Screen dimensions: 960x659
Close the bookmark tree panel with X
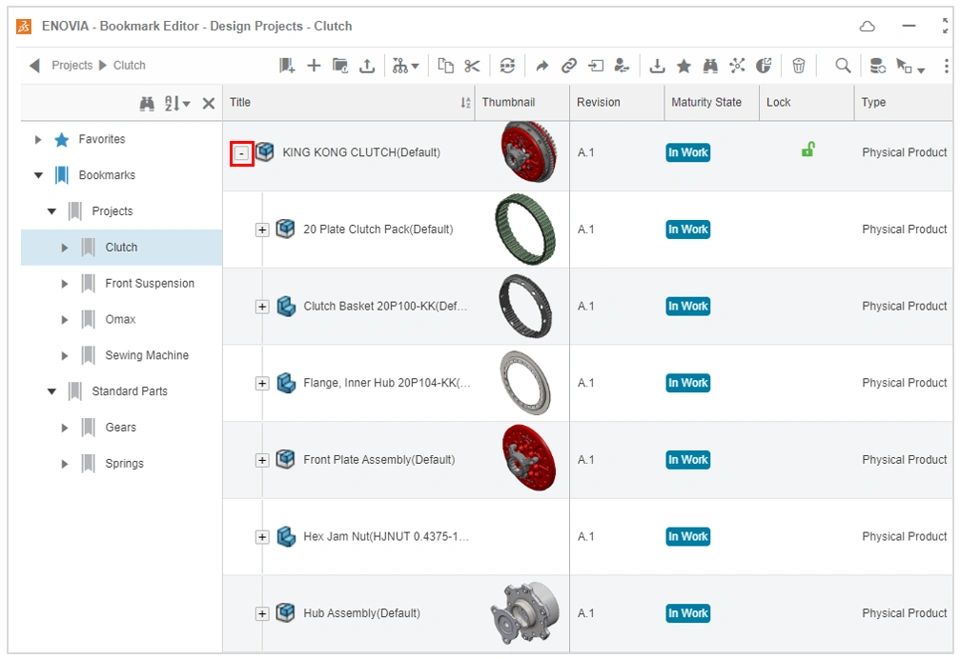208,104
